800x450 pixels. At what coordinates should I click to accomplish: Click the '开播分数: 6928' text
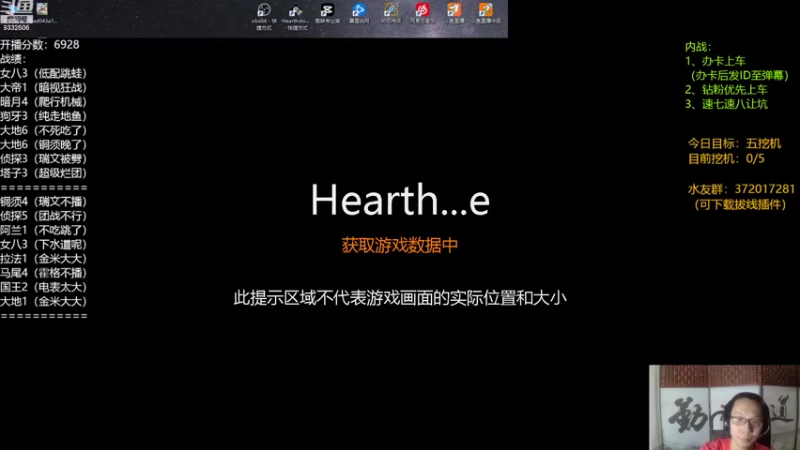[x=40, y=45]
